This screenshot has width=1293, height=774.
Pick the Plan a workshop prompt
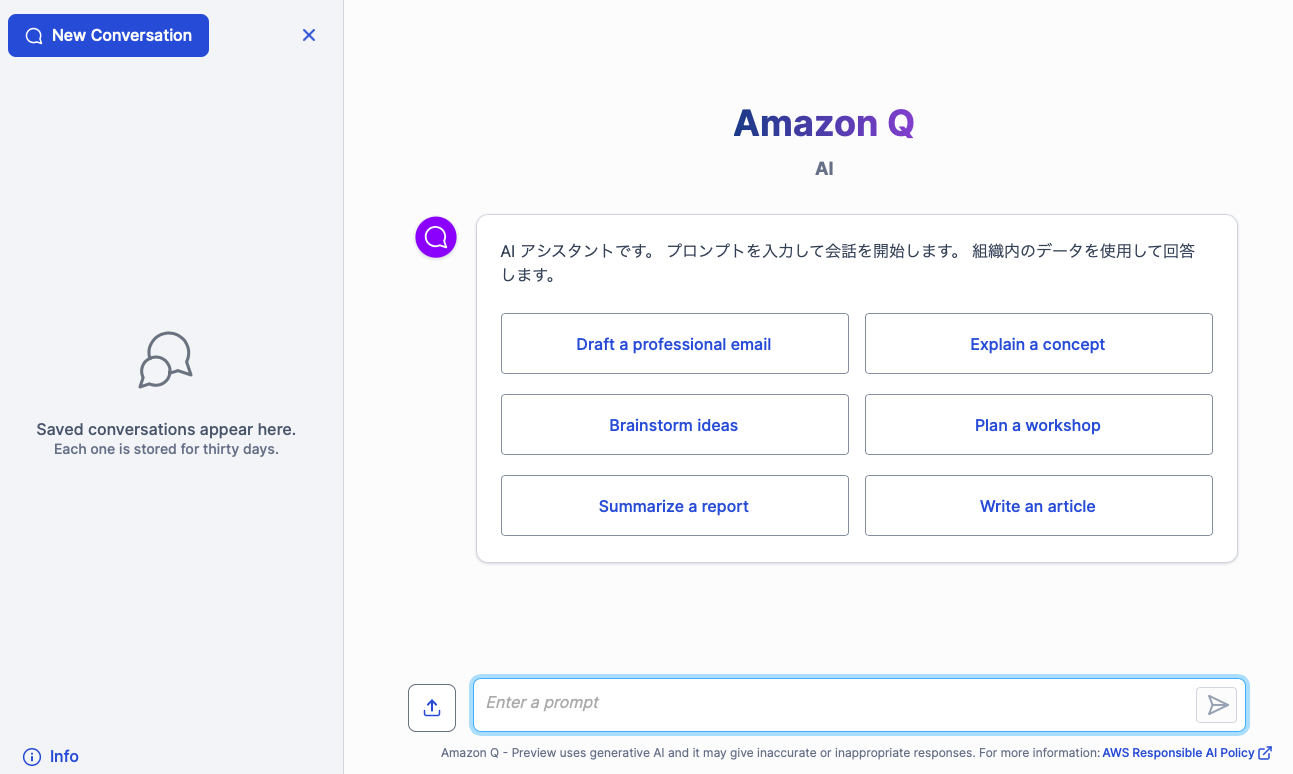click(1038, 425)
